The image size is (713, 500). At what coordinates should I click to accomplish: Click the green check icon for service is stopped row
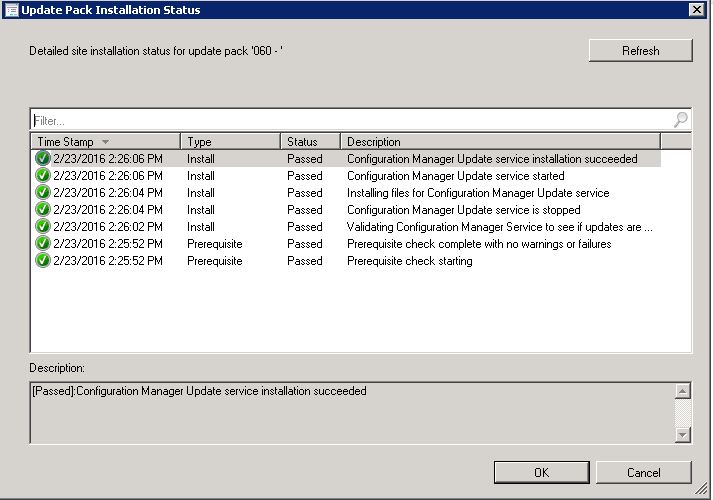(x=42, y=210)
